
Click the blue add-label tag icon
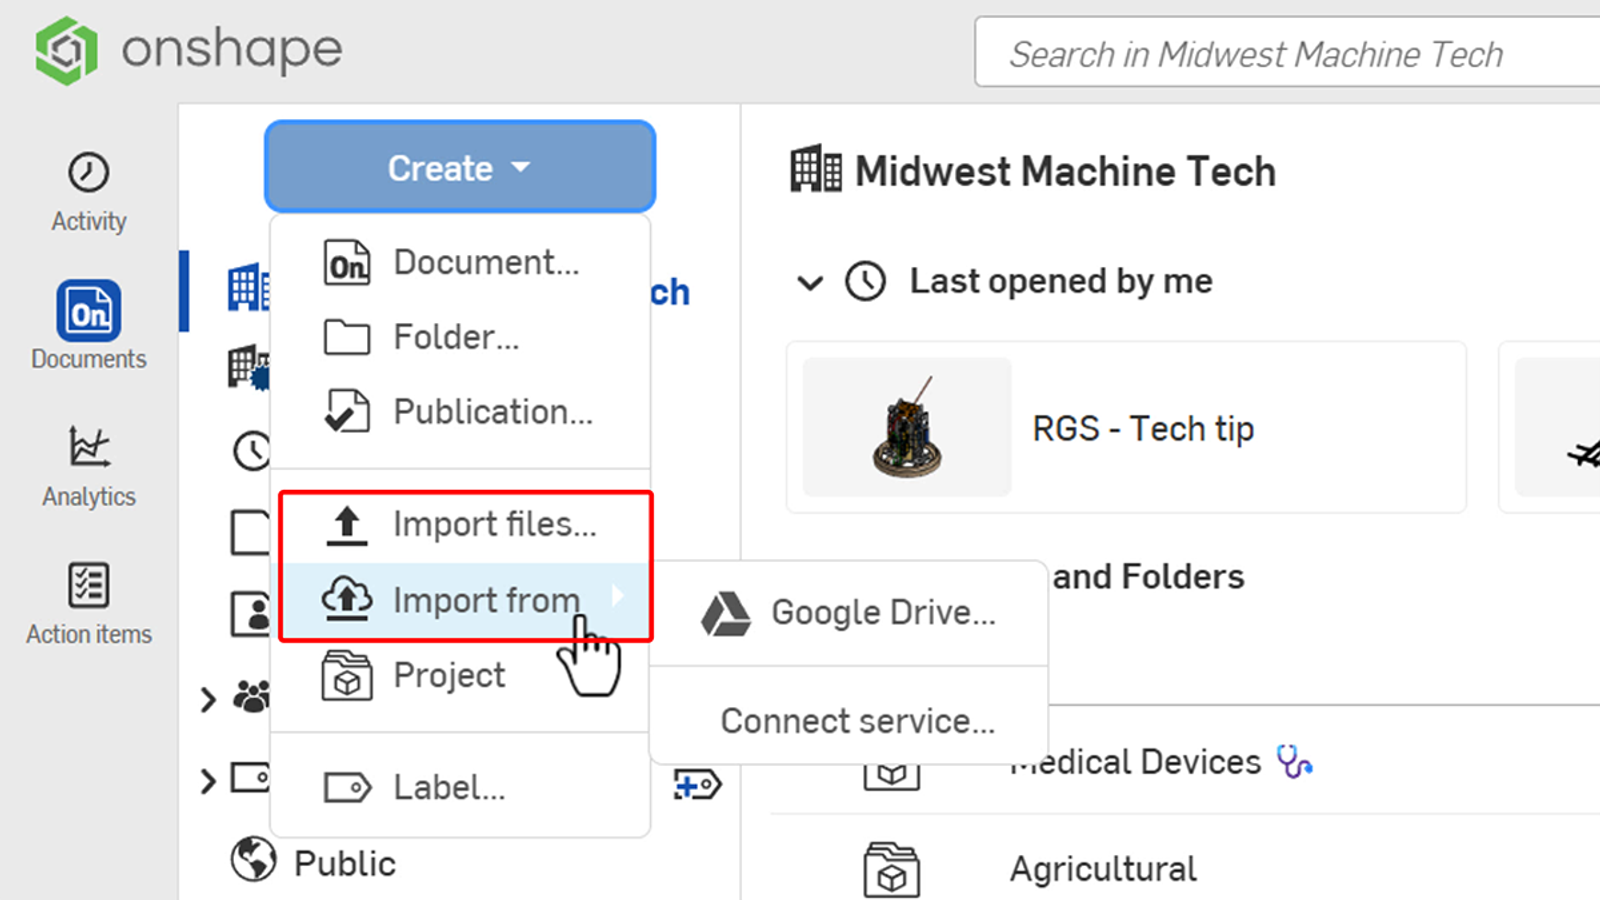(698, 784)
